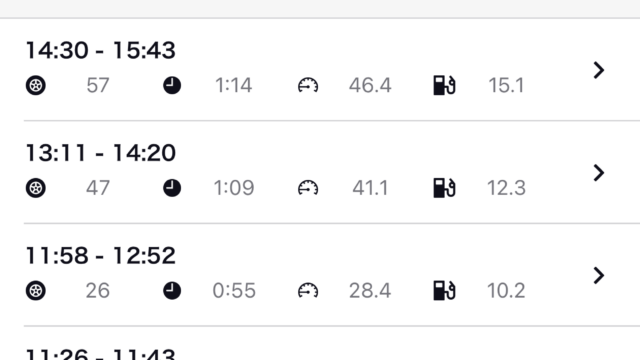Viewport: 640px width, 360px height.
Task: Click speedometer icon in 14:30 trip
Action: pyautogui.click(x=308, y=86)
